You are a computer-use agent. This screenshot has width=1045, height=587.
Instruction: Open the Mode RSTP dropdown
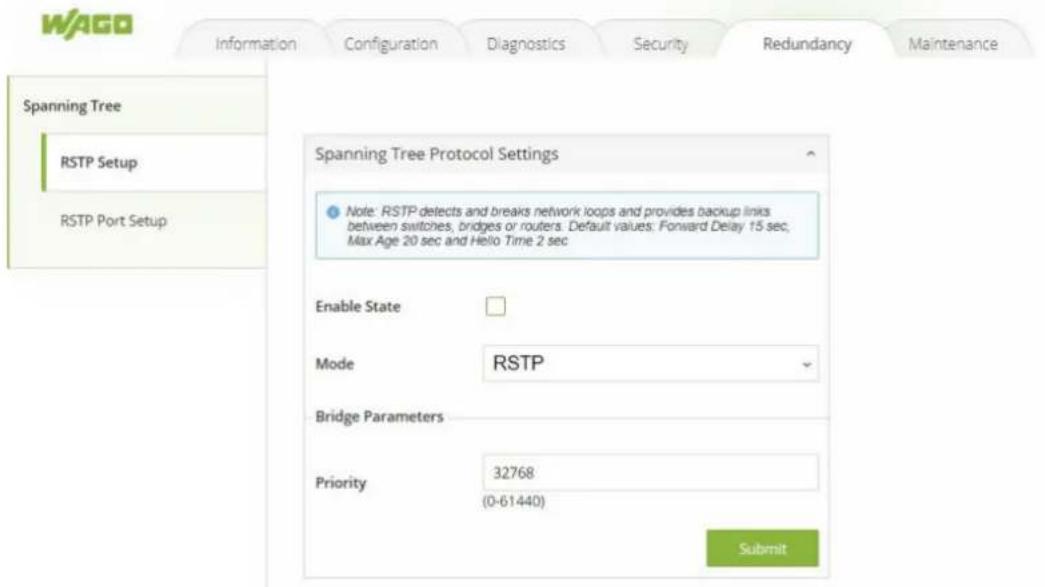(x=650, y=363)
